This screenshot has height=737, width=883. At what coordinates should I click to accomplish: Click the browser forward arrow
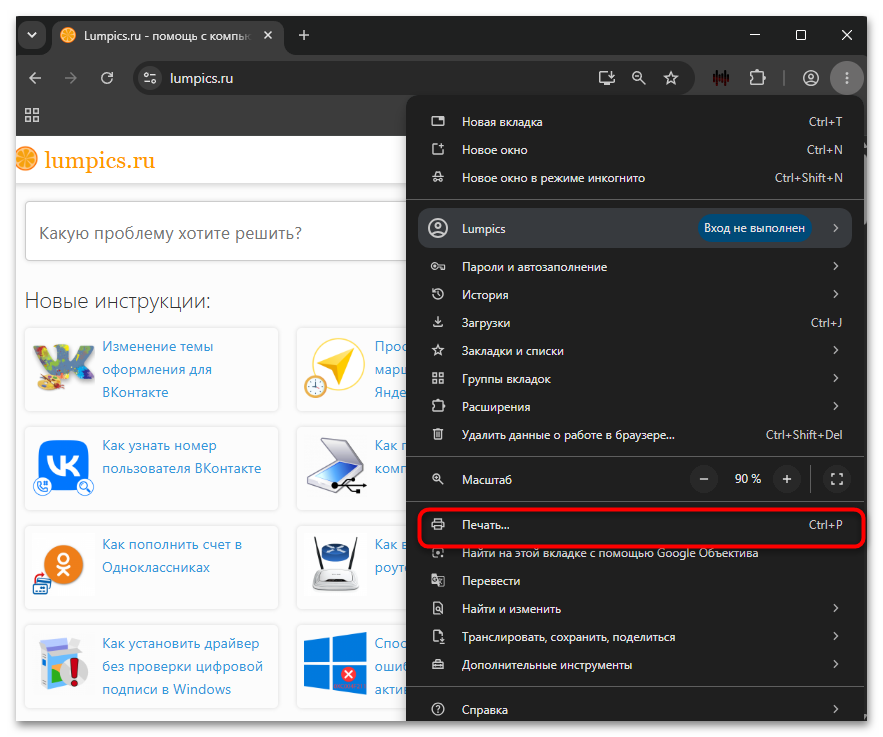point(71,78)
